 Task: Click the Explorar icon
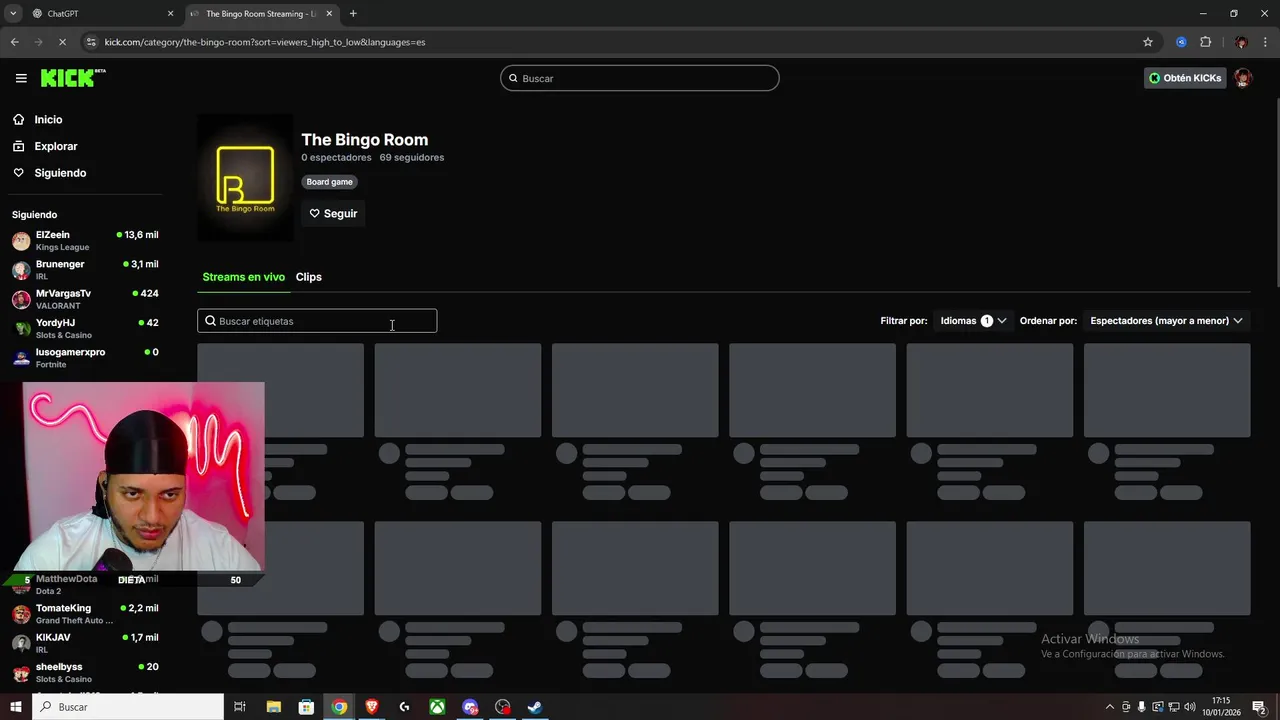pos(19,146)
